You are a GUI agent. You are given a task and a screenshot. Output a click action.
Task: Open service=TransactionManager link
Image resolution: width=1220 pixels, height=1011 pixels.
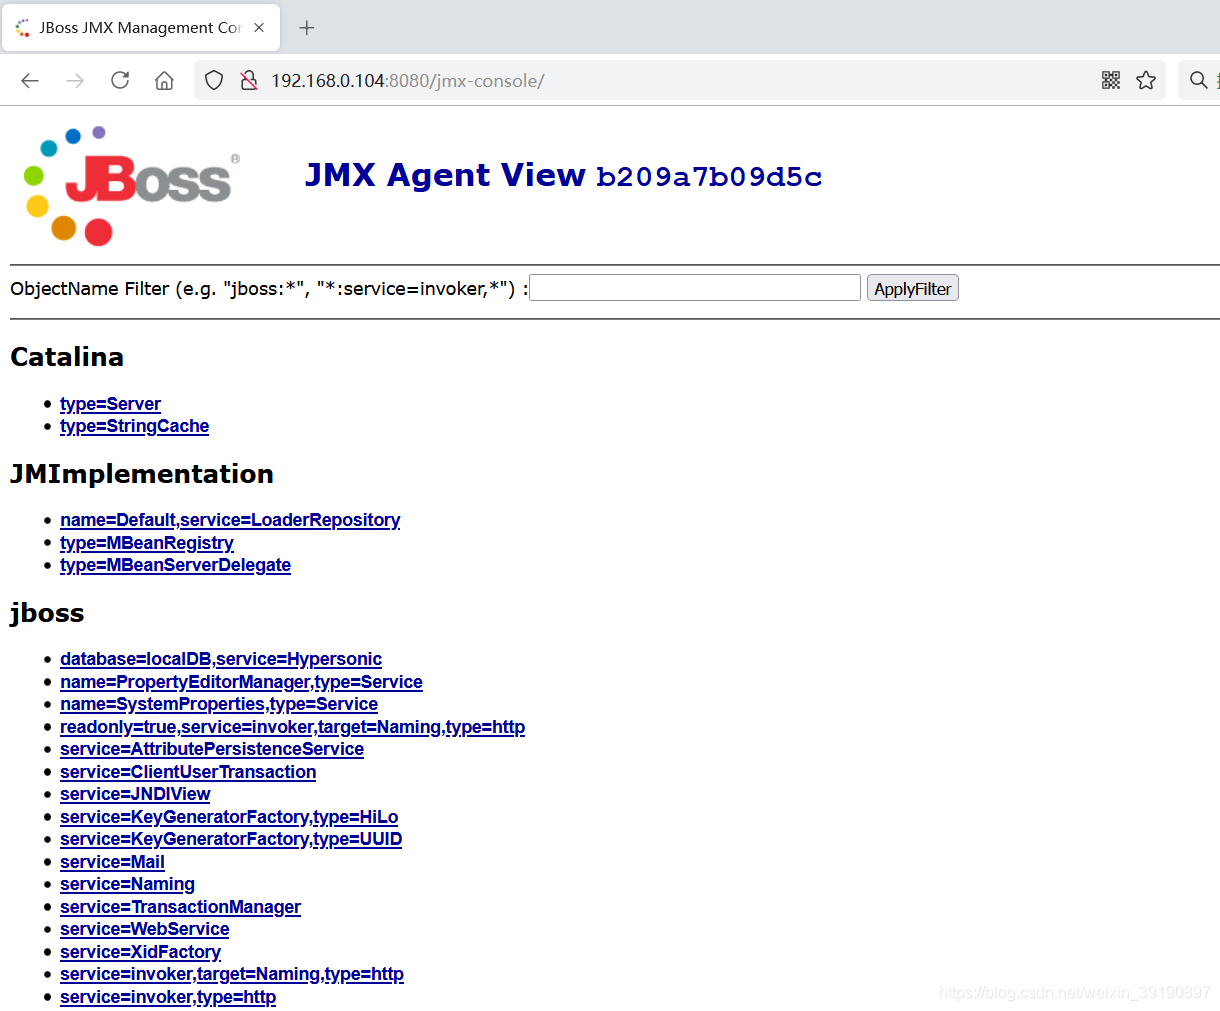click(180, 907)
